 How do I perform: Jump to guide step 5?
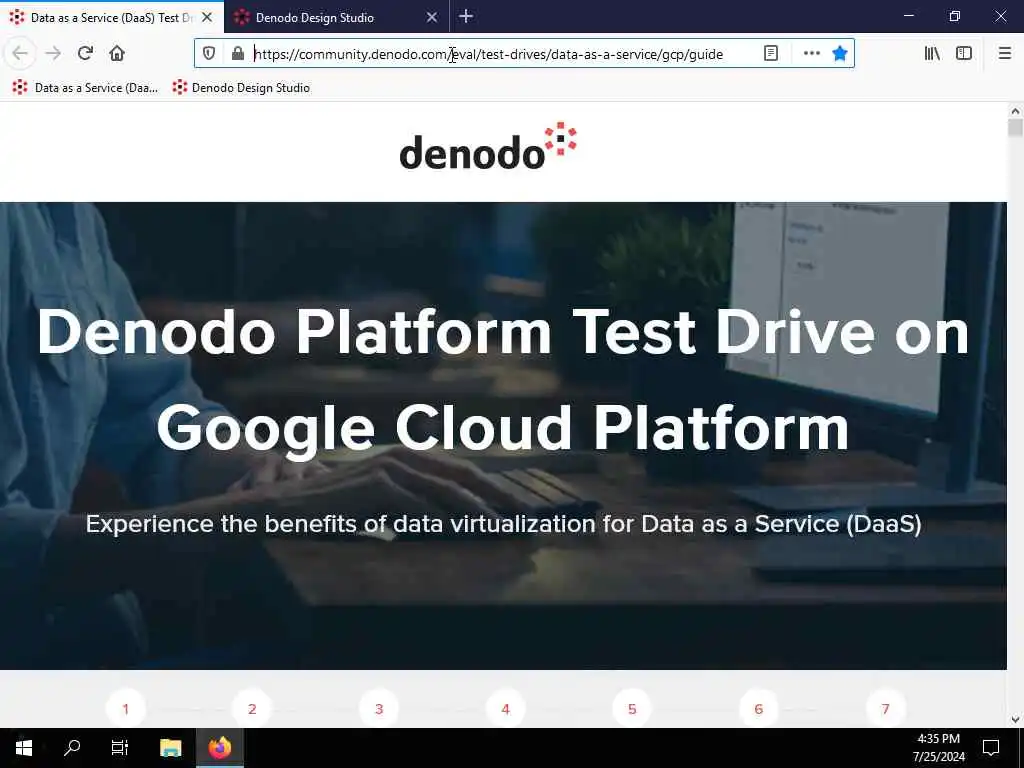[632, 709]
